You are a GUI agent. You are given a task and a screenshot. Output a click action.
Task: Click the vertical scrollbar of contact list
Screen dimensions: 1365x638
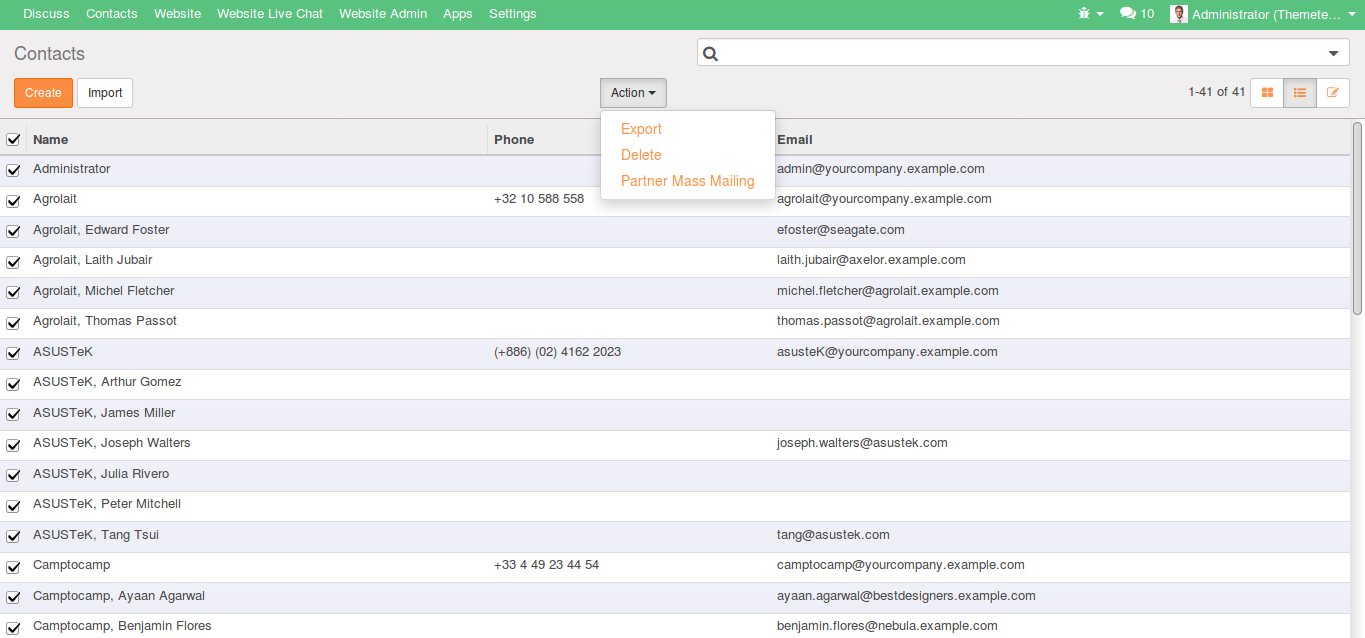(1357, 220)
